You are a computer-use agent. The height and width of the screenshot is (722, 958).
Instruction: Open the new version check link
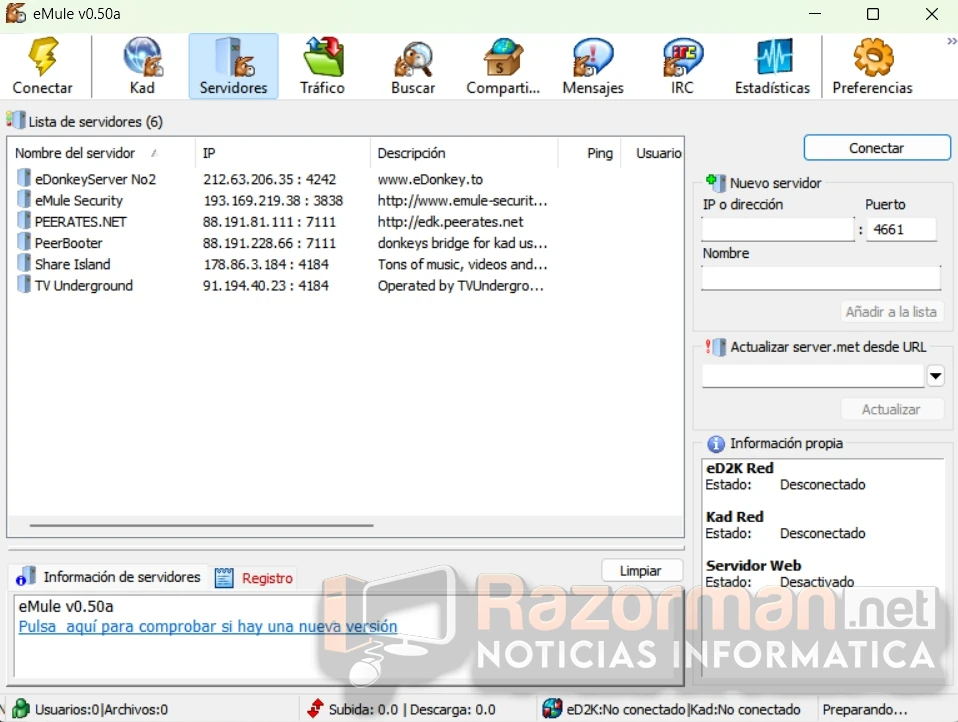pyautogui.click(x=208, y=626)
